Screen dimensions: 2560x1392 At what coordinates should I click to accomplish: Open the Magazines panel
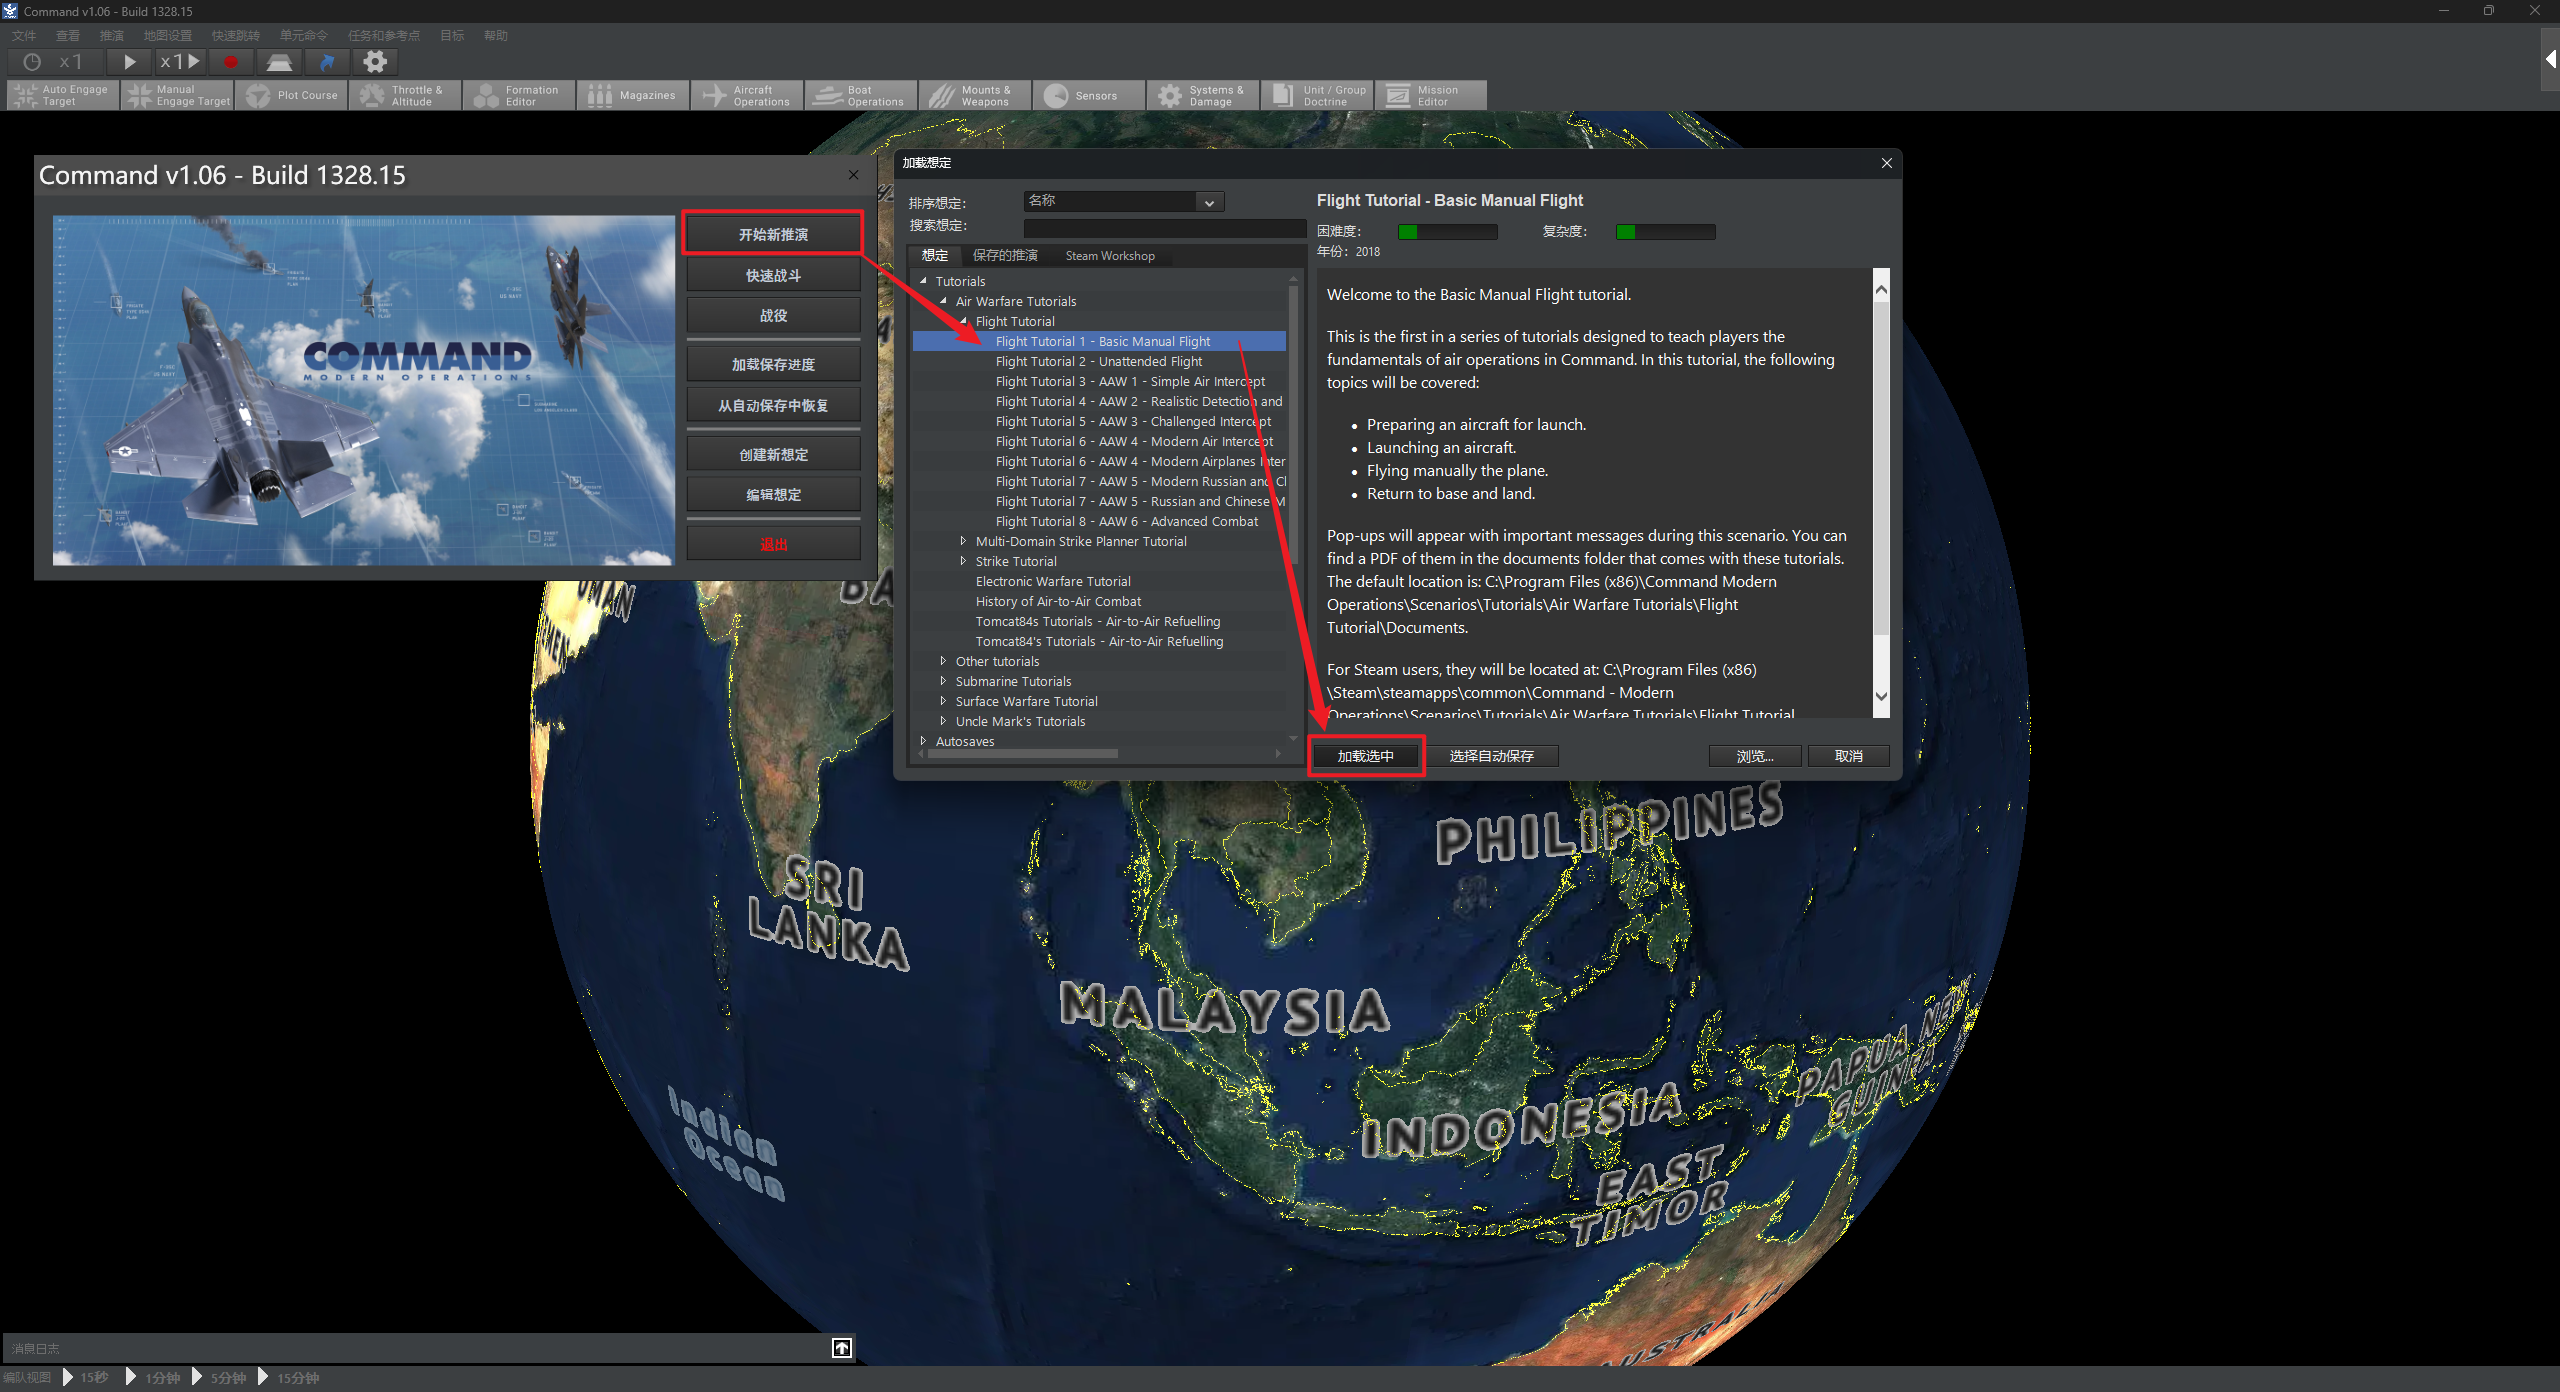click(x=633, y=96)
